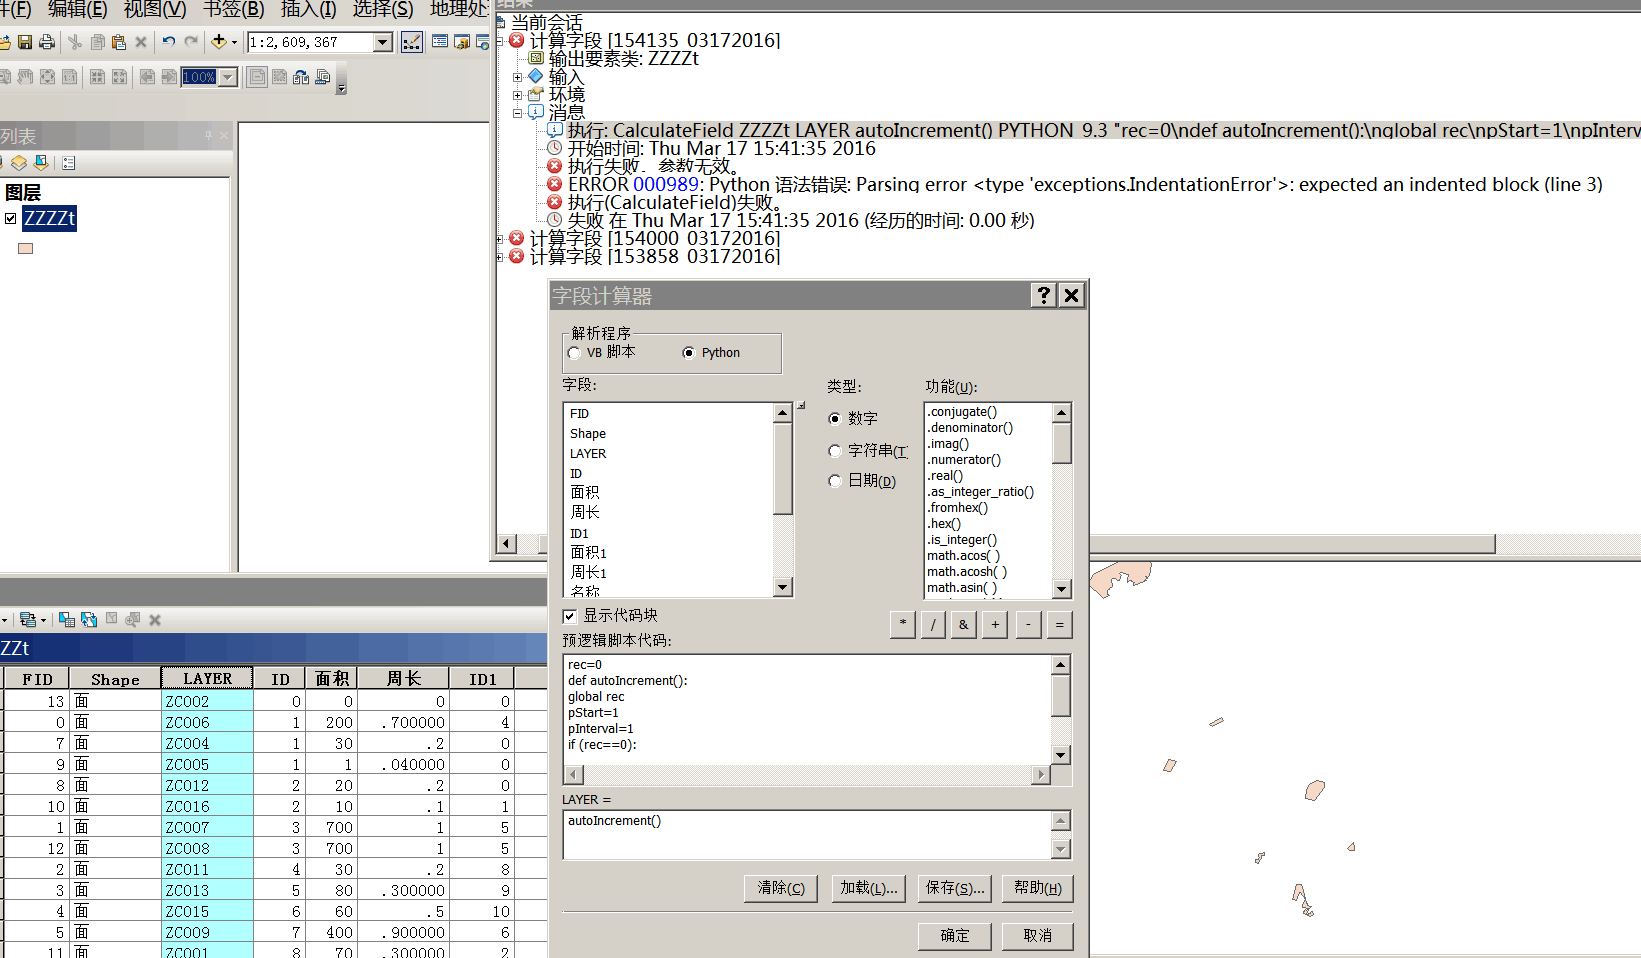Viewport: 1641px width, 958px height.
Task: Open the 选择(S) menu
Action: click(x=383, y=9)
